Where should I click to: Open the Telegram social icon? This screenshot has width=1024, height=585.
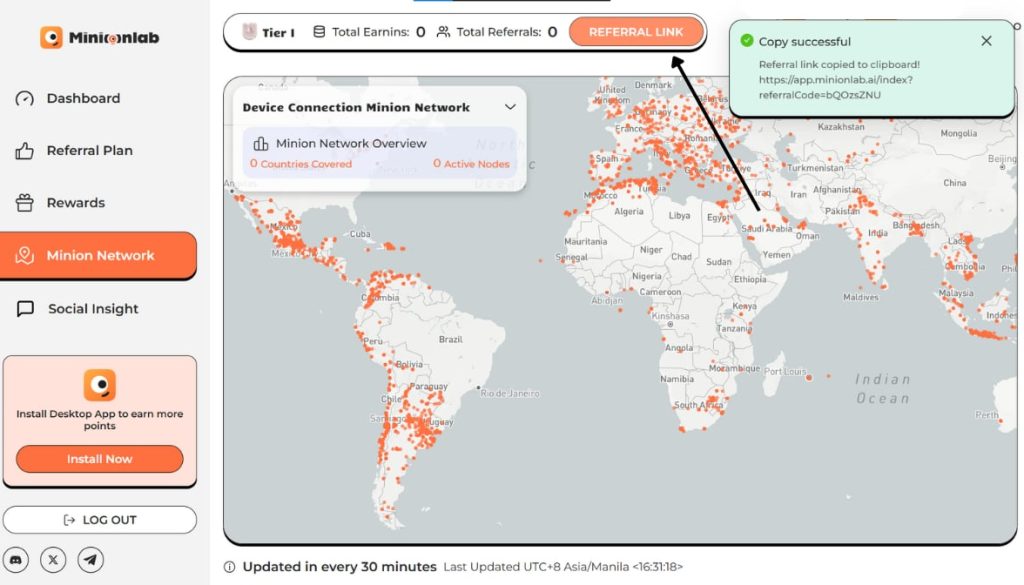point(91,560)
